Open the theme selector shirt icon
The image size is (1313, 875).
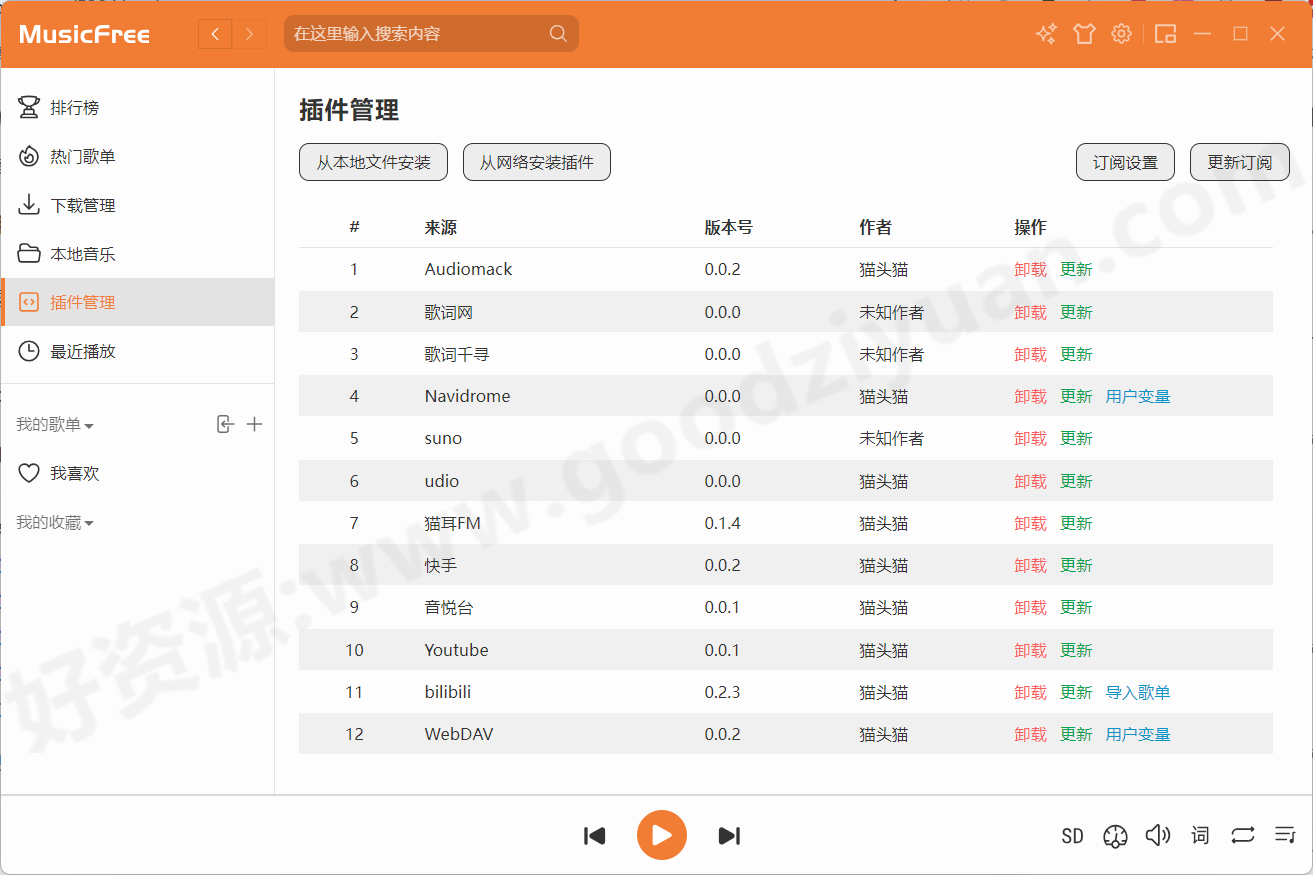[x=1084, y=33]
